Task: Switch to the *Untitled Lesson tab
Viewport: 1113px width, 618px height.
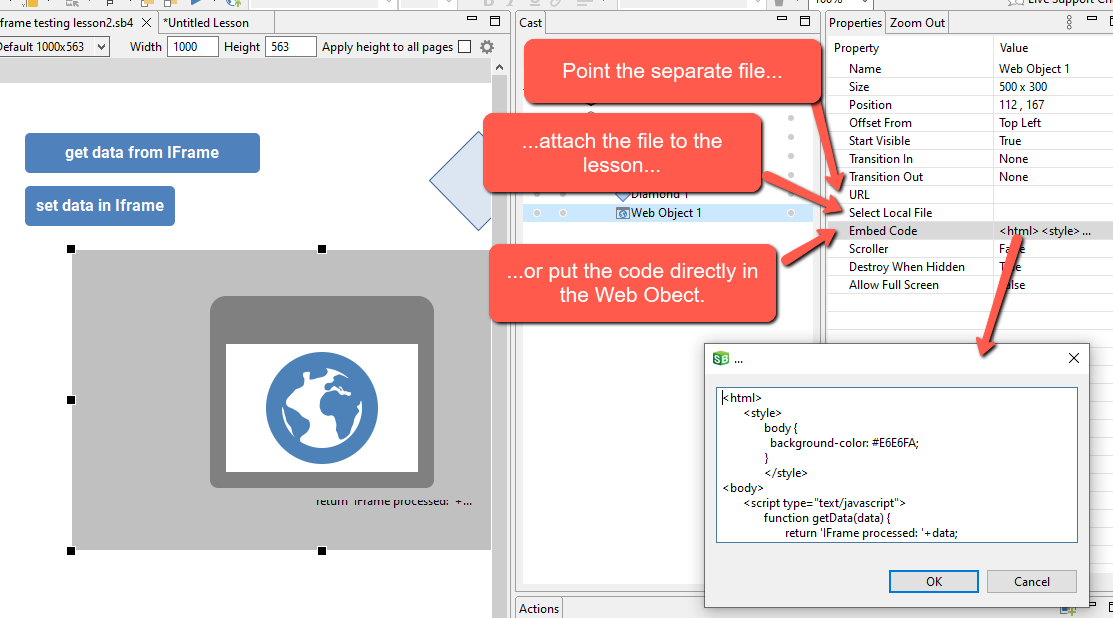Action: pos(206,23)
